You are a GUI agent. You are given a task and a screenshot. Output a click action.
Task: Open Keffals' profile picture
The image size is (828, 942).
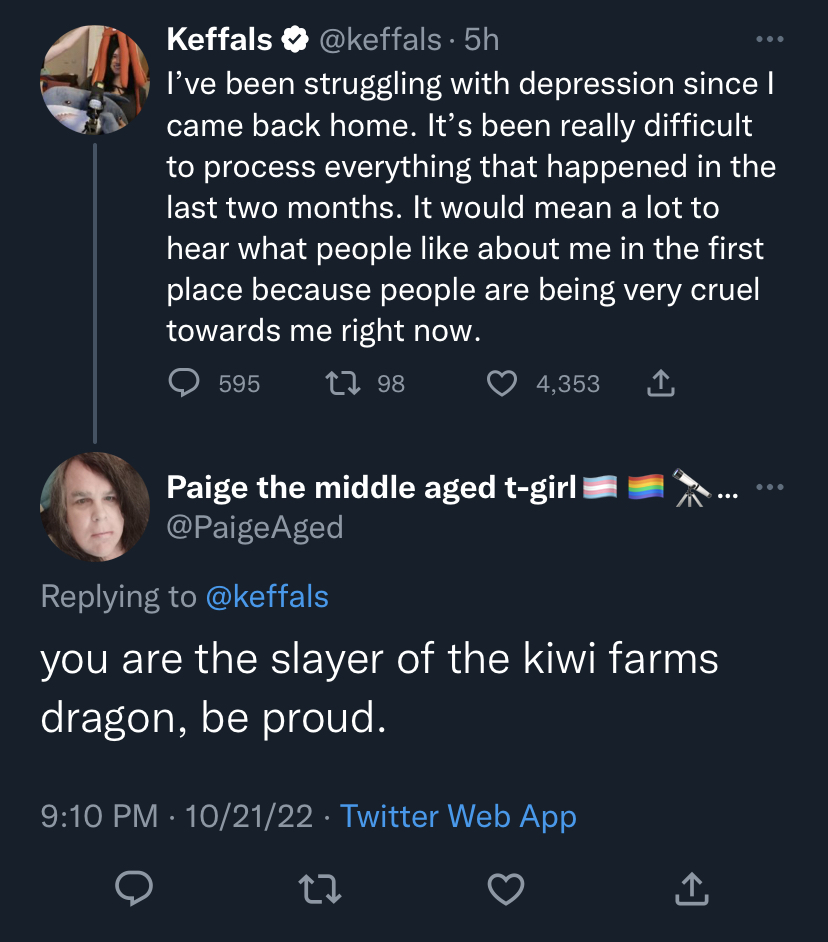(x=95, y=79)
